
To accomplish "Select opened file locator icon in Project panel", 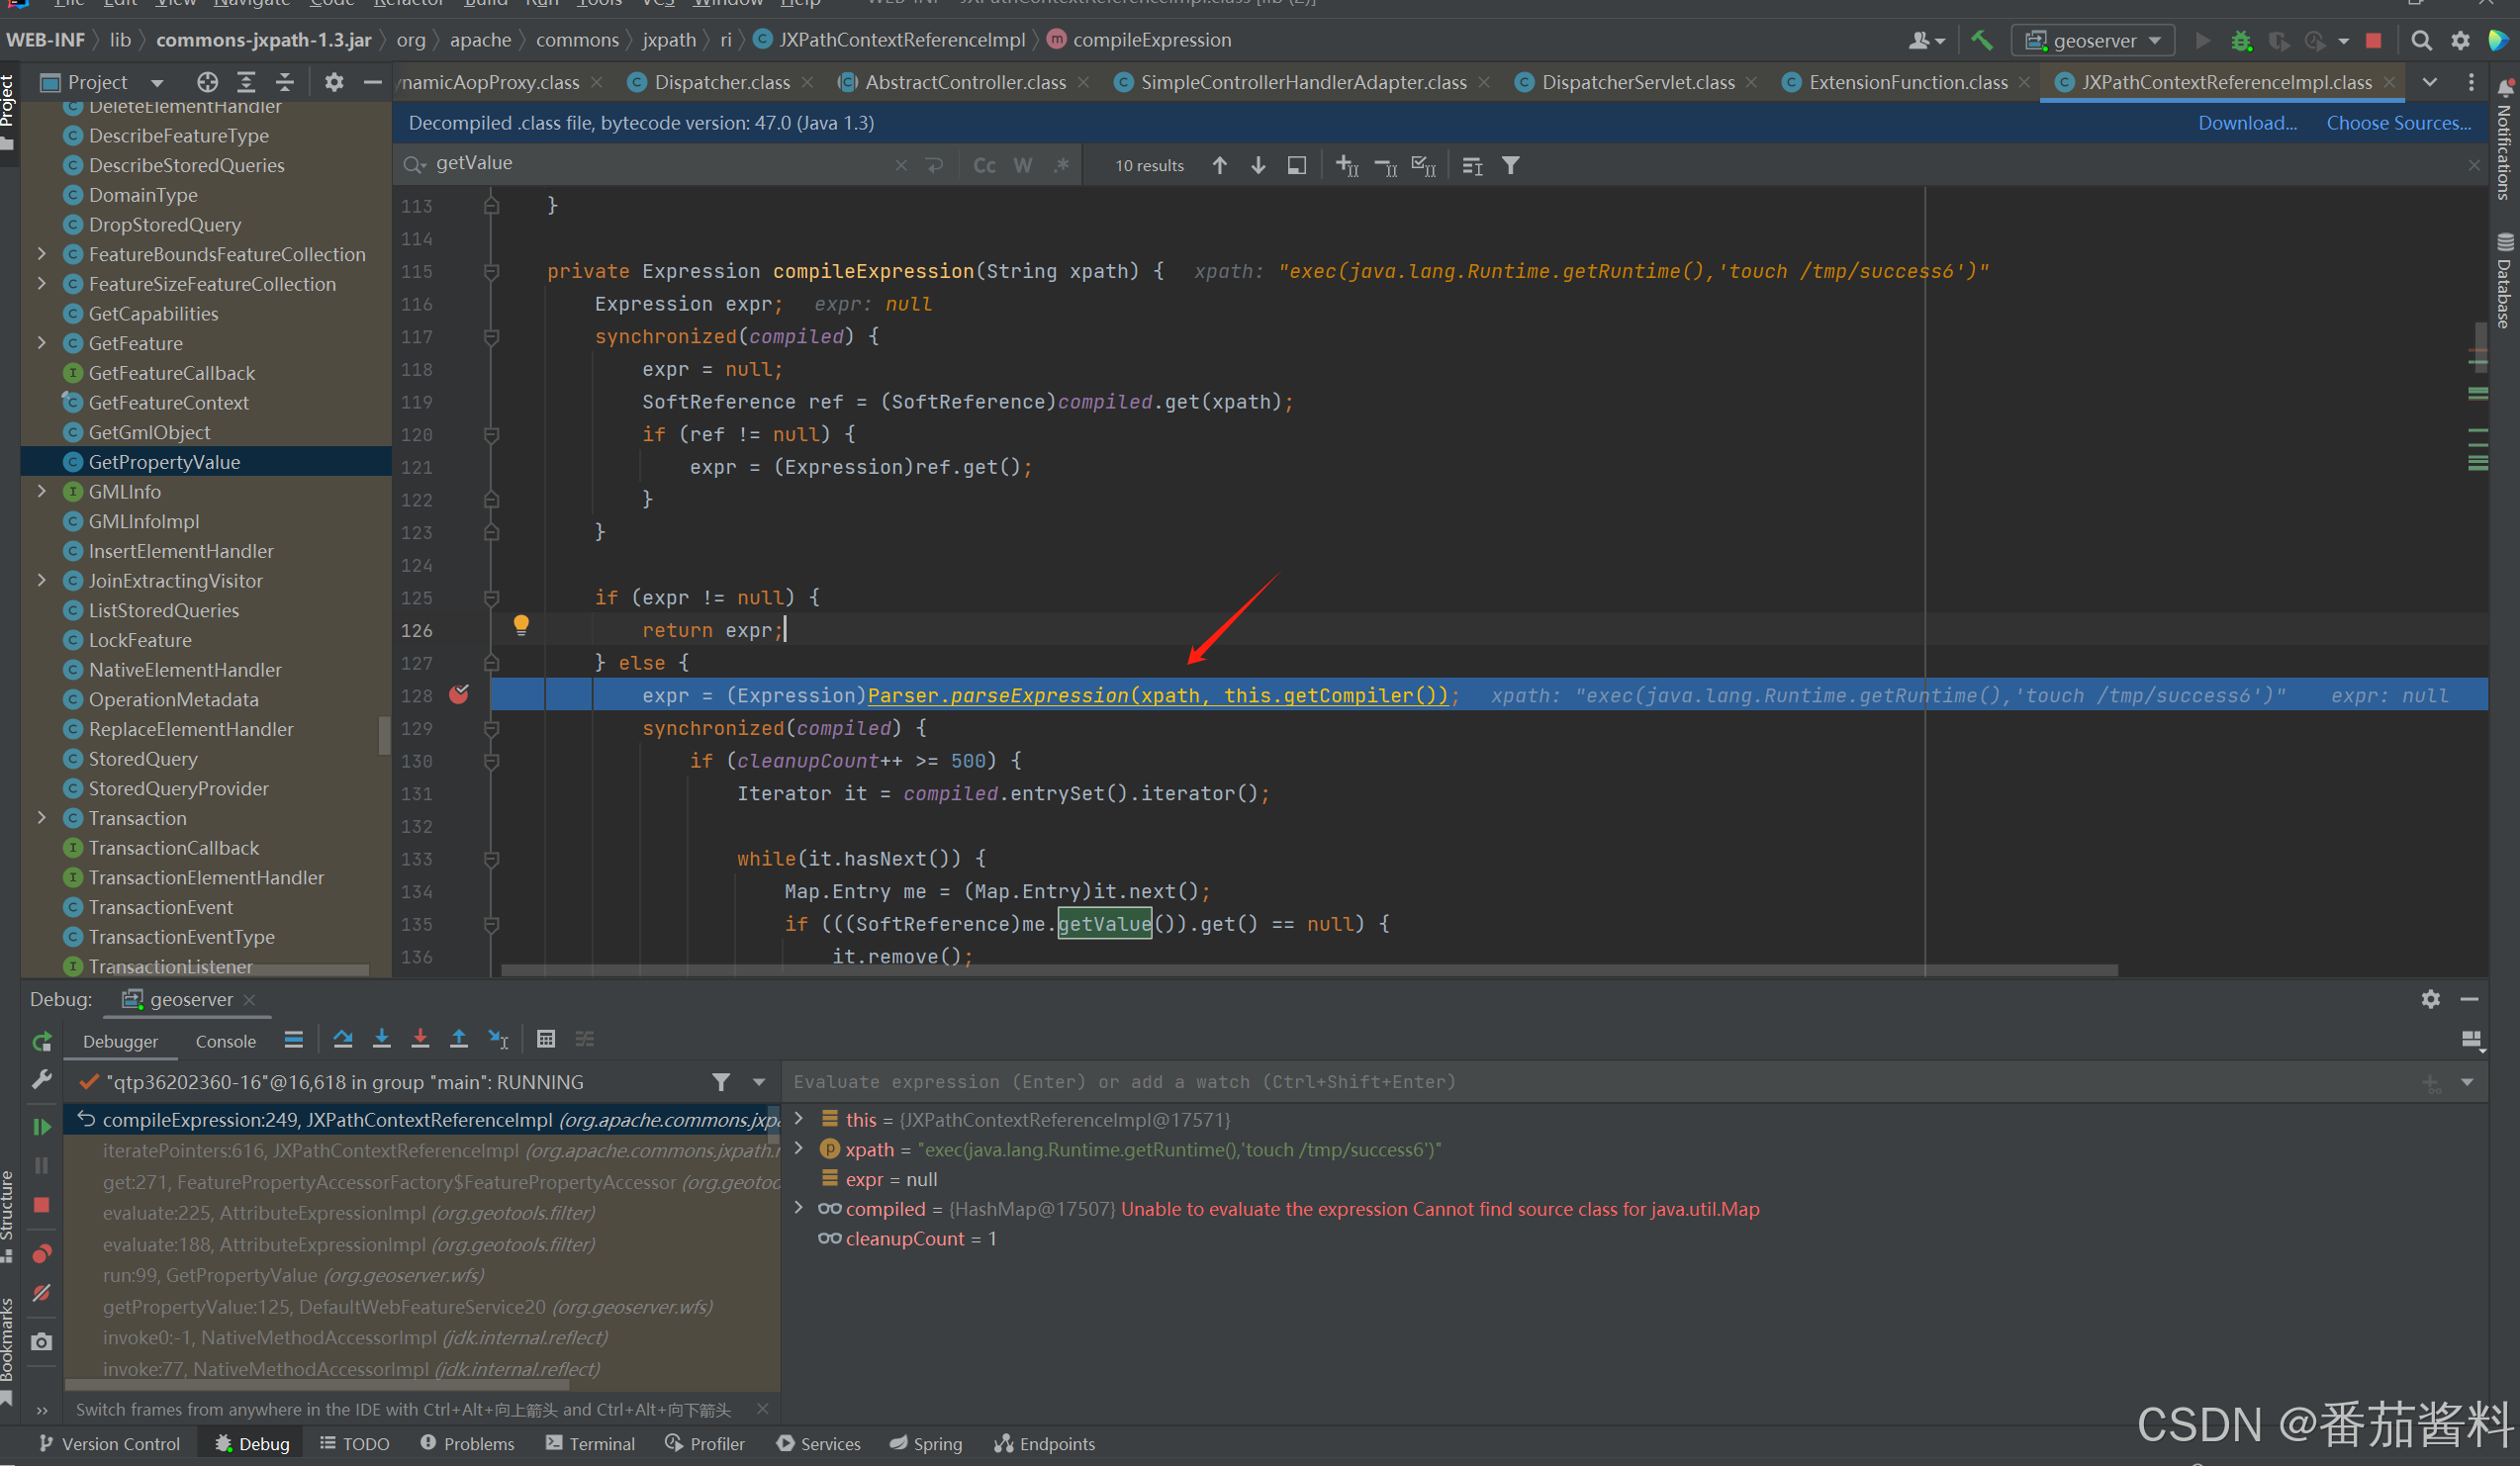I will point(207,82).
